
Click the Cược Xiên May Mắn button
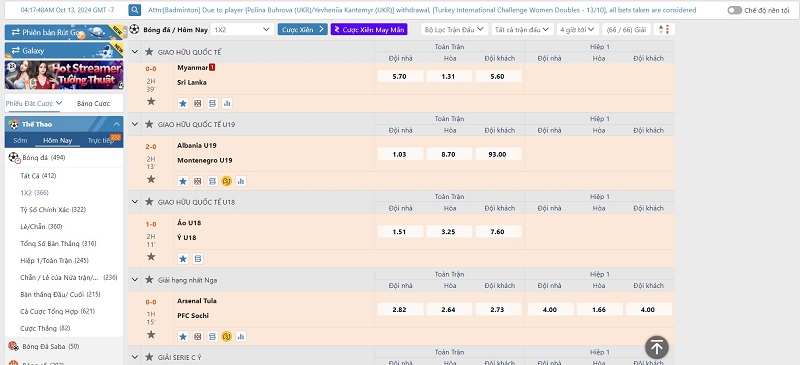[369, 30]
